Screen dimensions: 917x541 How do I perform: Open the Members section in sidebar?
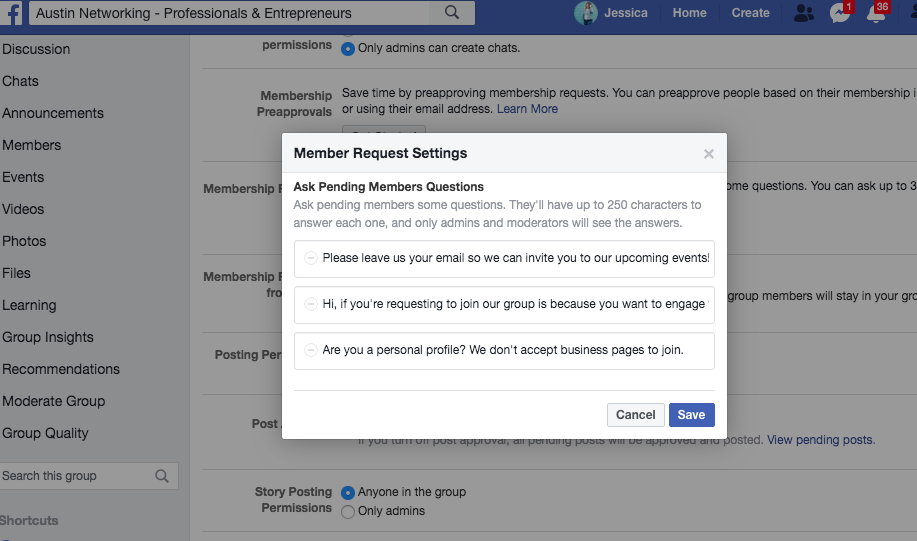coord(32,145)
